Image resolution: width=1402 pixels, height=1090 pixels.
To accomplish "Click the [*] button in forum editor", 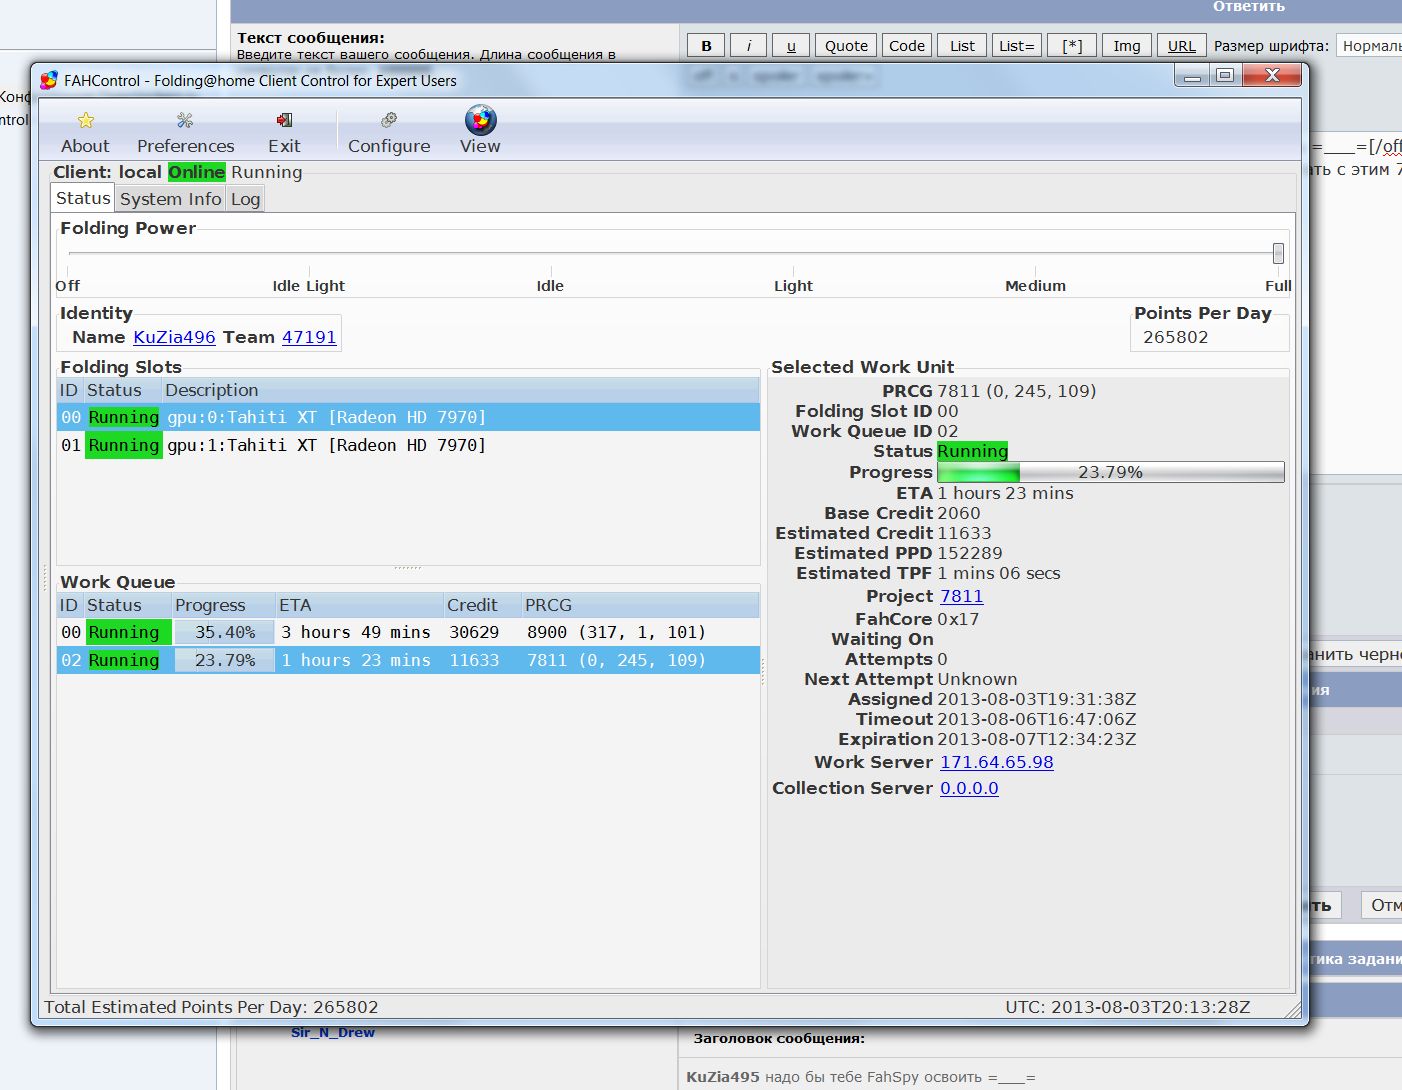I will click(1072, 45).
